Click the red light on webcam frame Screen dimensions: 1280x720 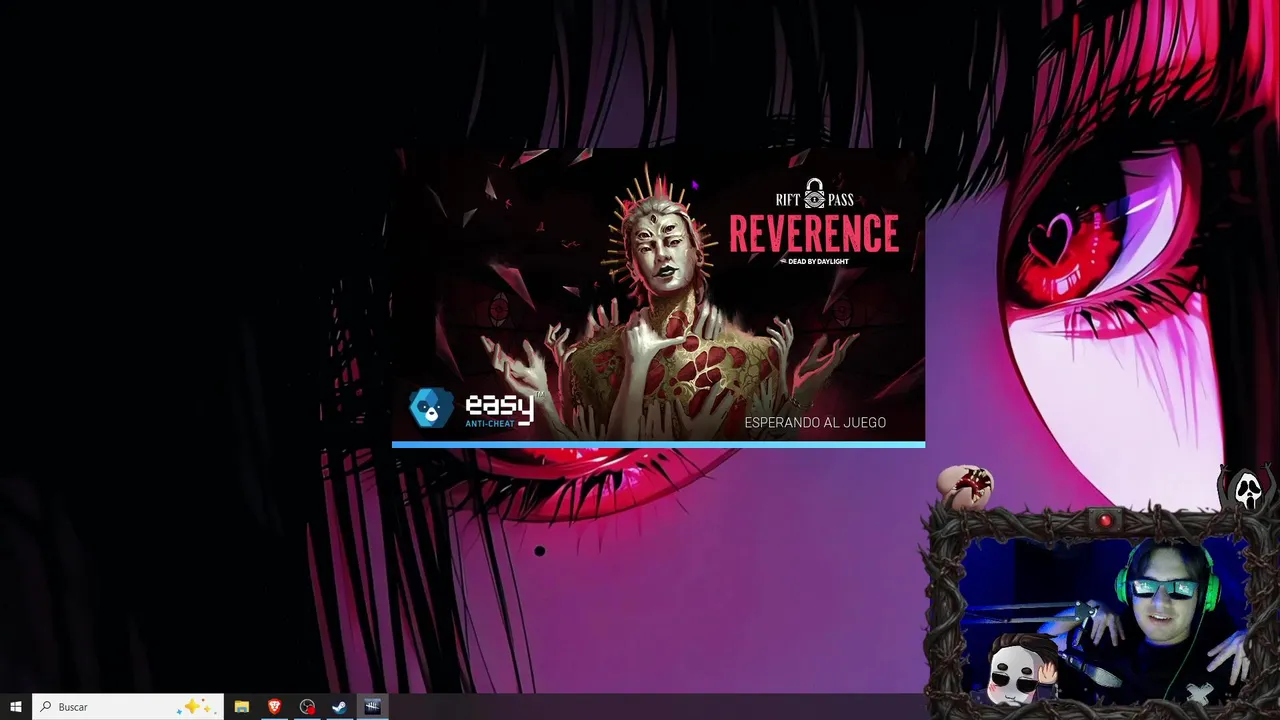pyautogui.click(x=1106, y=520)
